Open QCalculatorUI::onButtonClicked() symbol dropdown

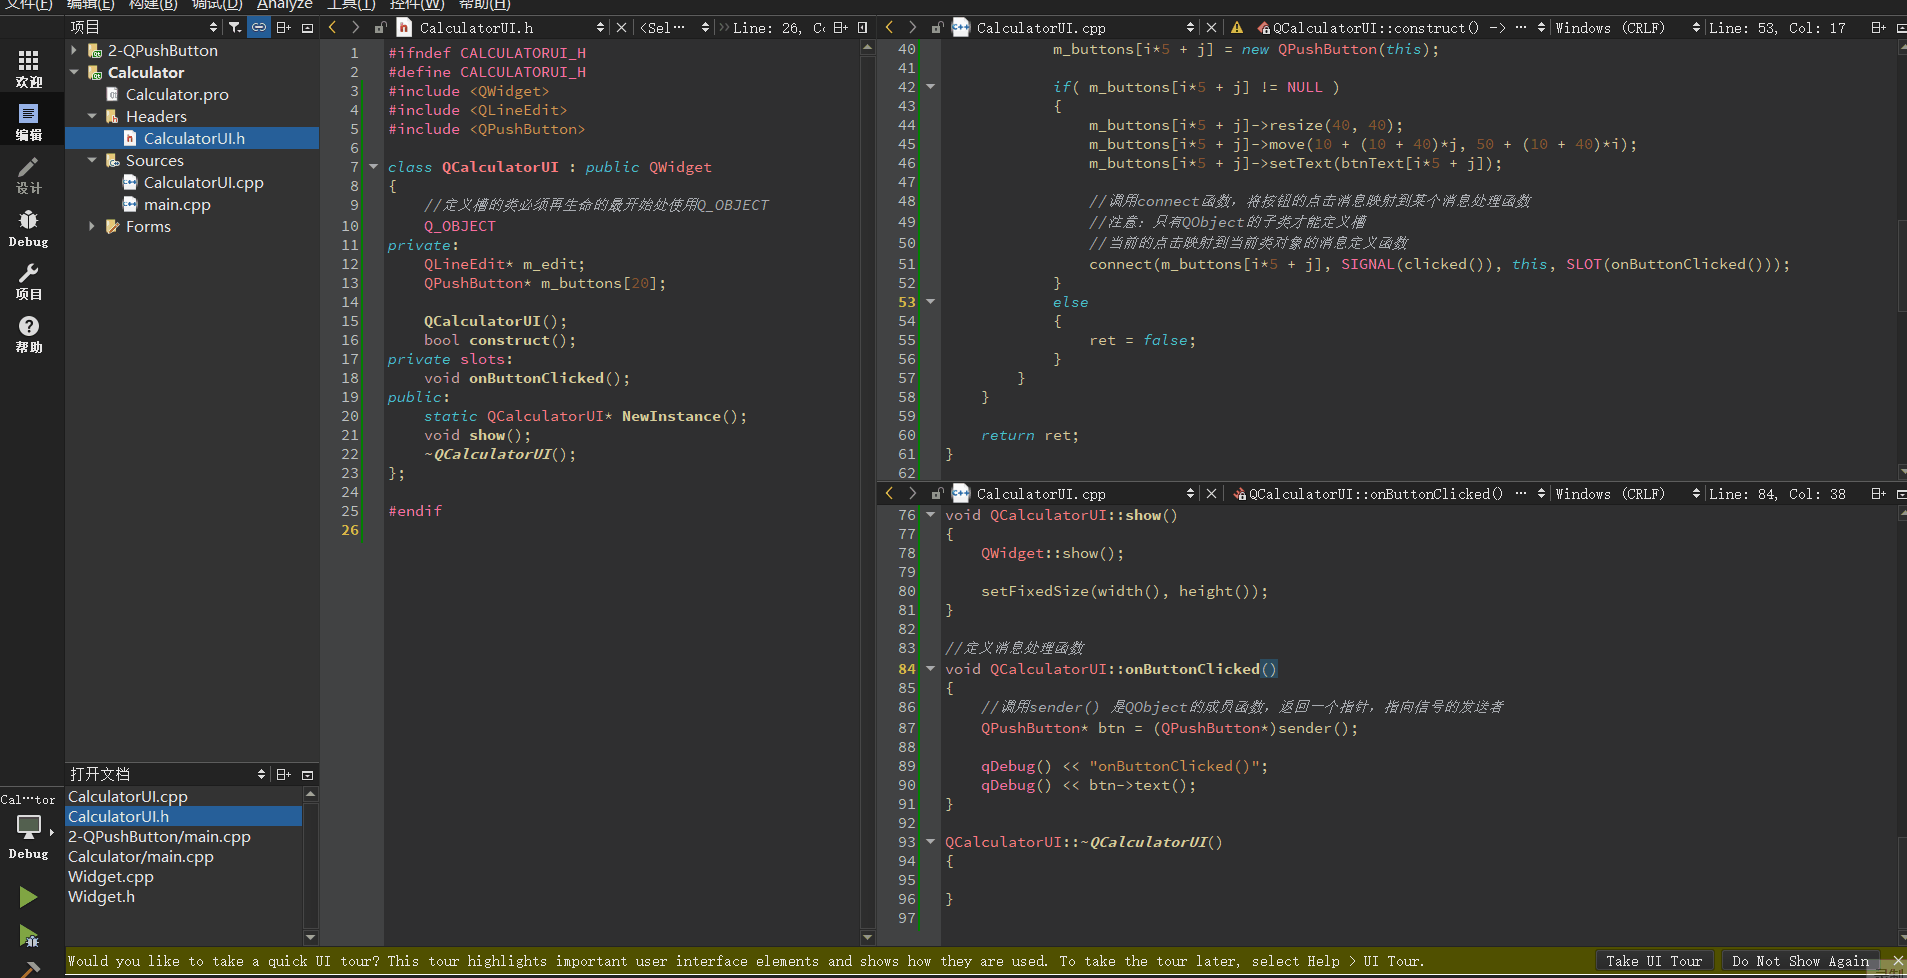[1390, 494]
